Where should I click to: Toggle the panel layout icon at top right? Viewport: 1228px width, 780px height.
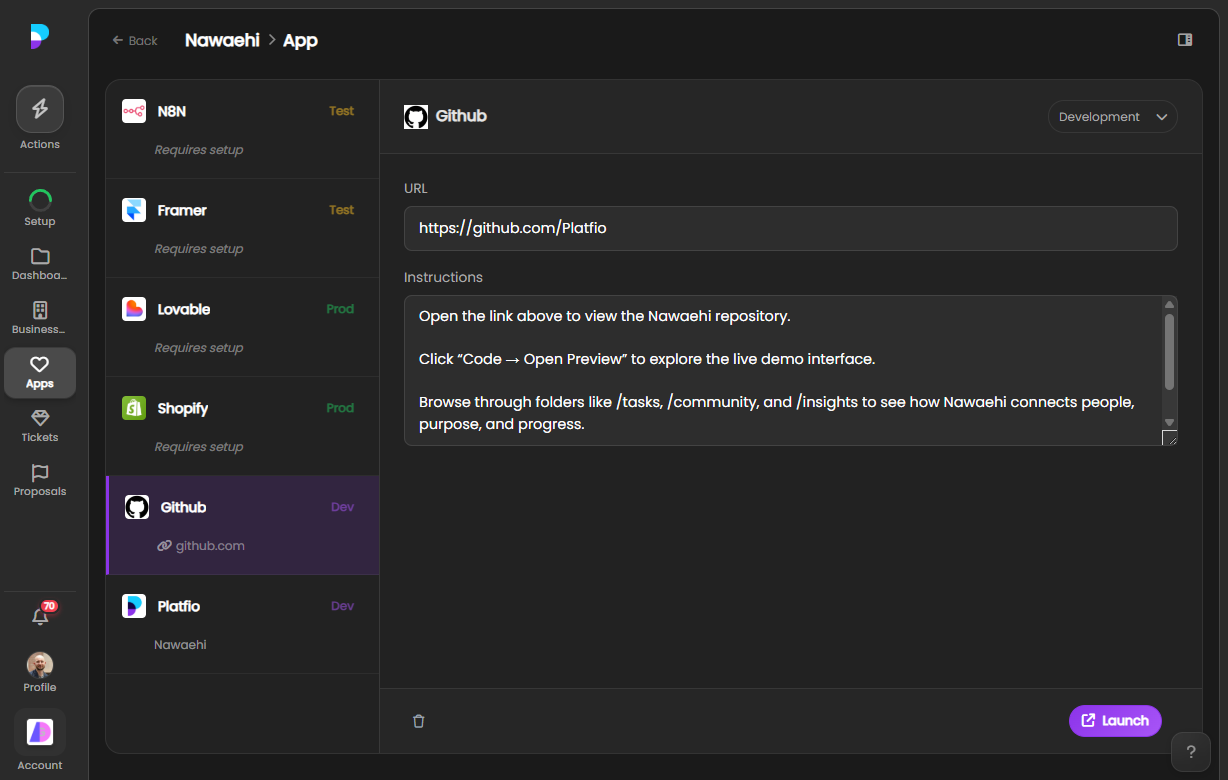pos(1184,38)
